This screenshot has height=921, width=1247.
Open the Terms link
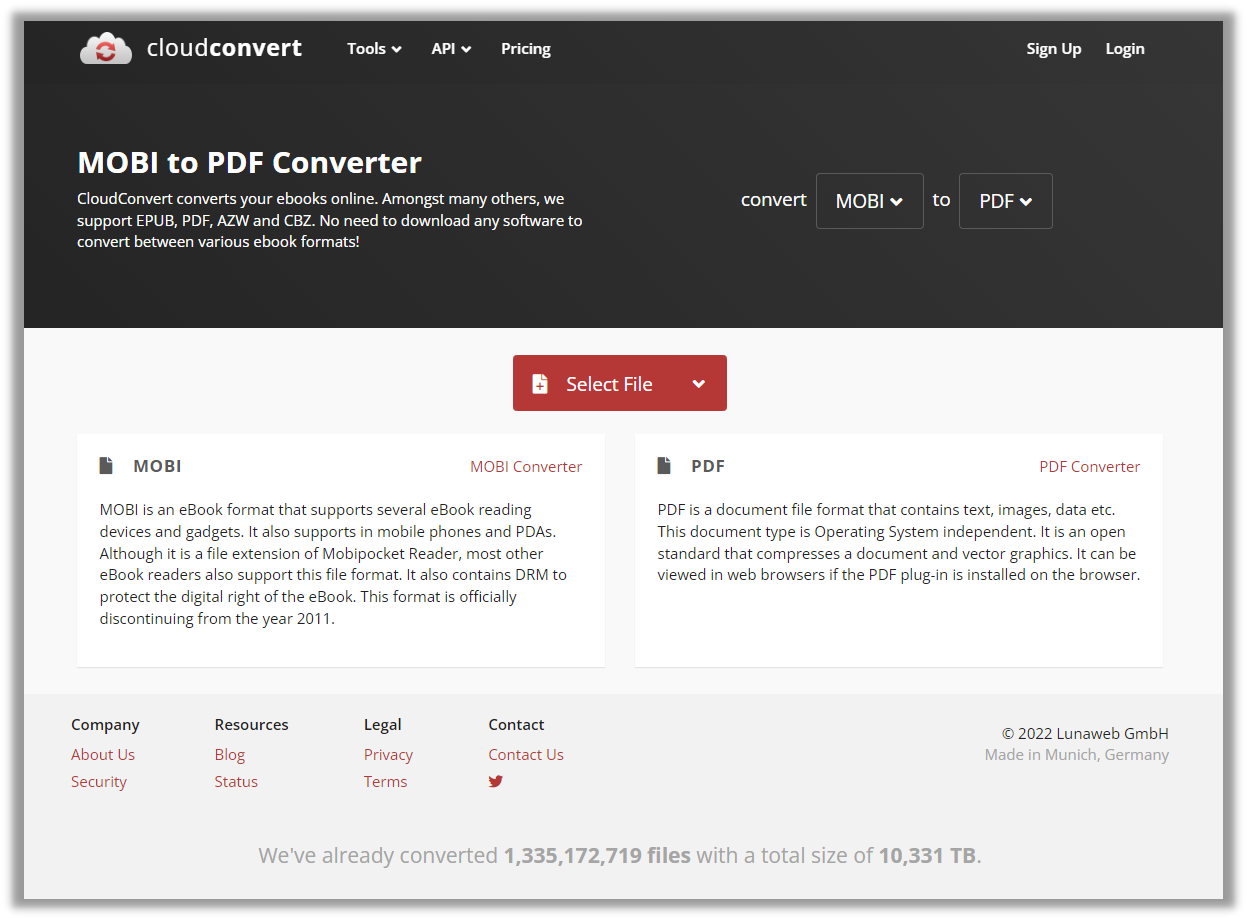386,782
